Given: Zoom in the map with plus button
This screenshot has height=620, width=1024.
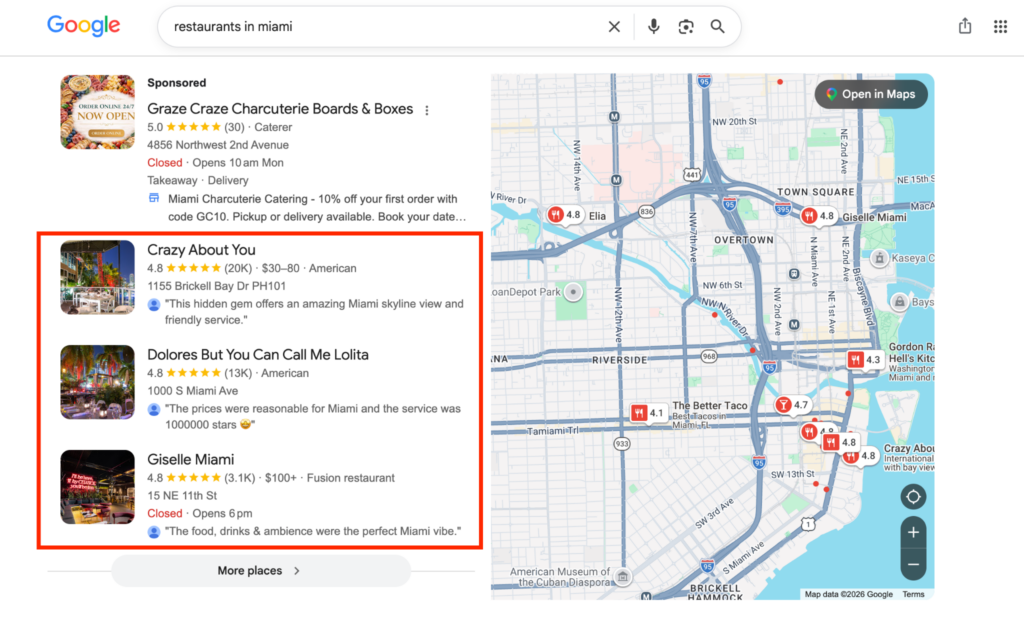Looking at the screenshot, I should [x=913, y=532].
